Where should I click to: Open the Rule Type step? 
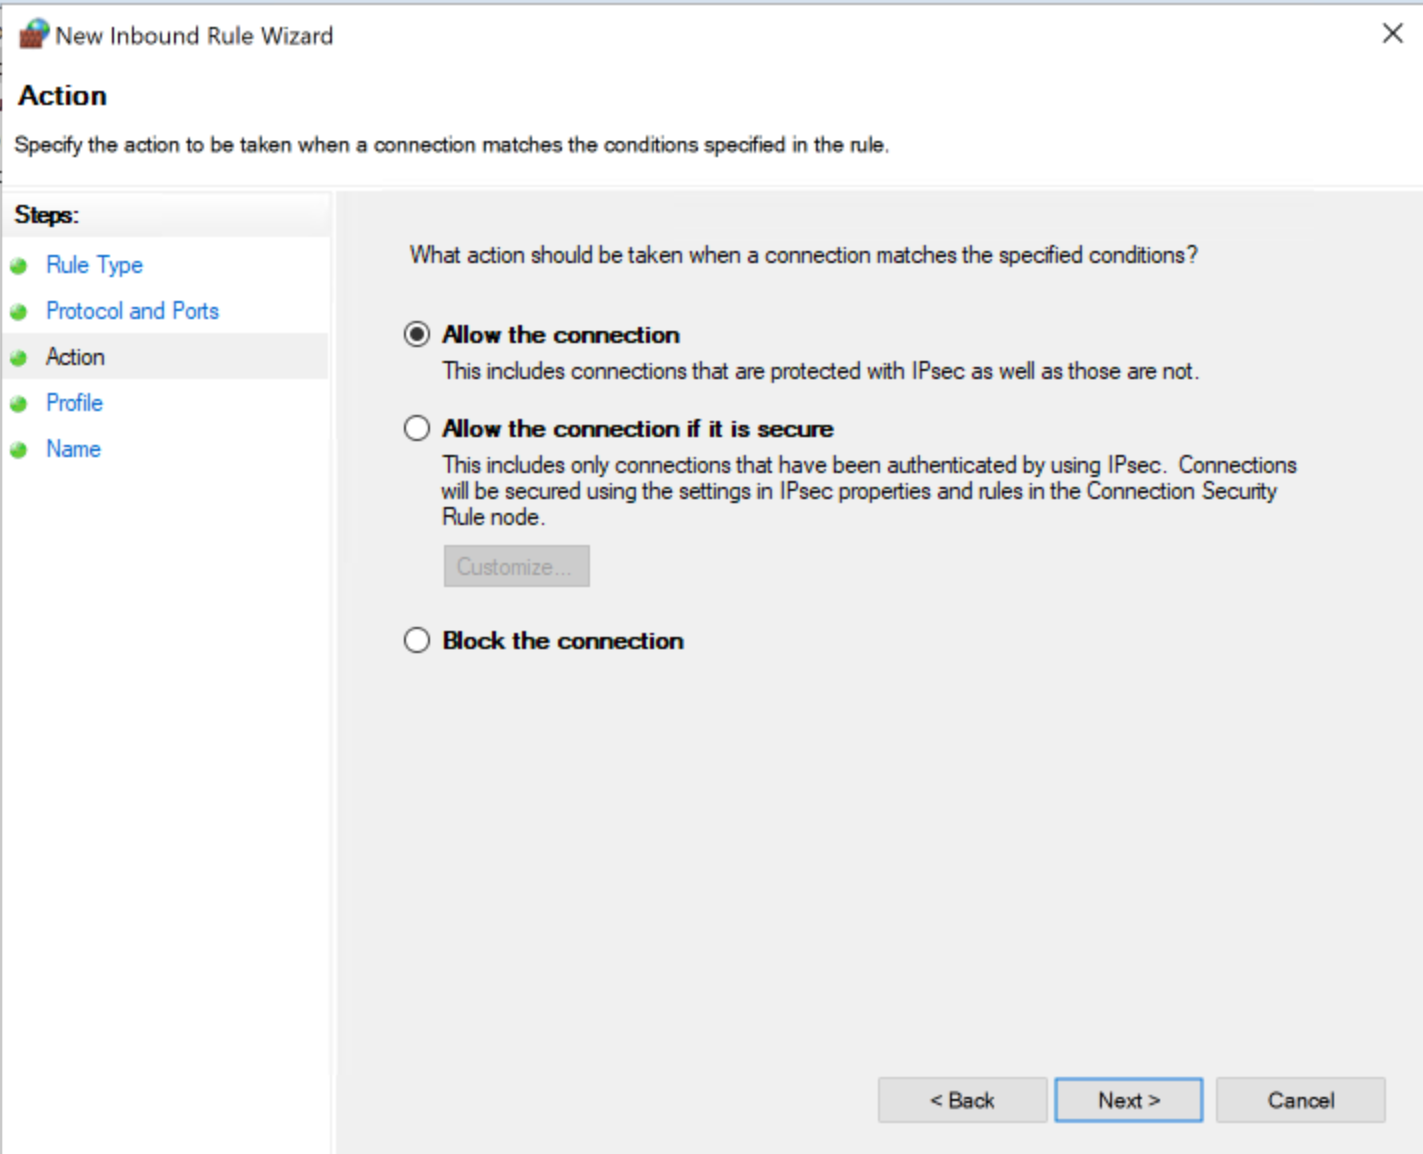(93, 265)
